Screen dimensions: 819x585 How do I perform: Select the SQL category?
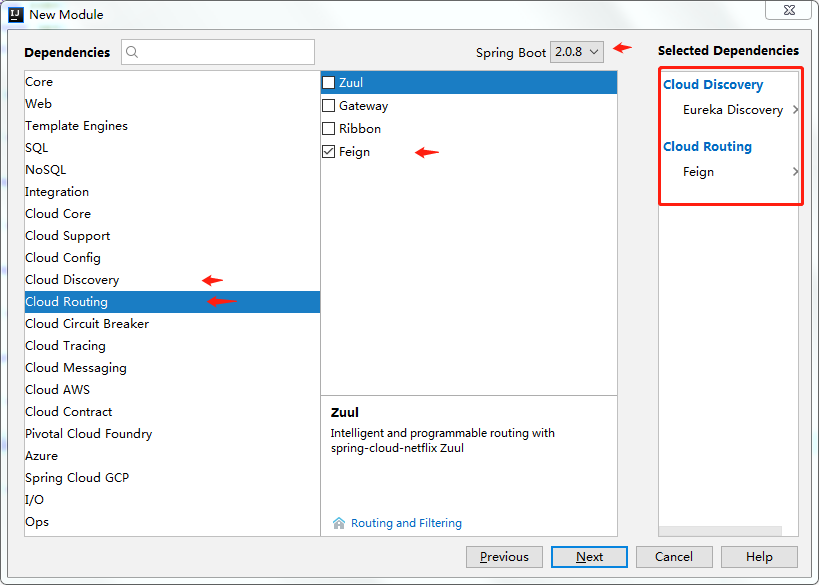click(x=172, y=148)
